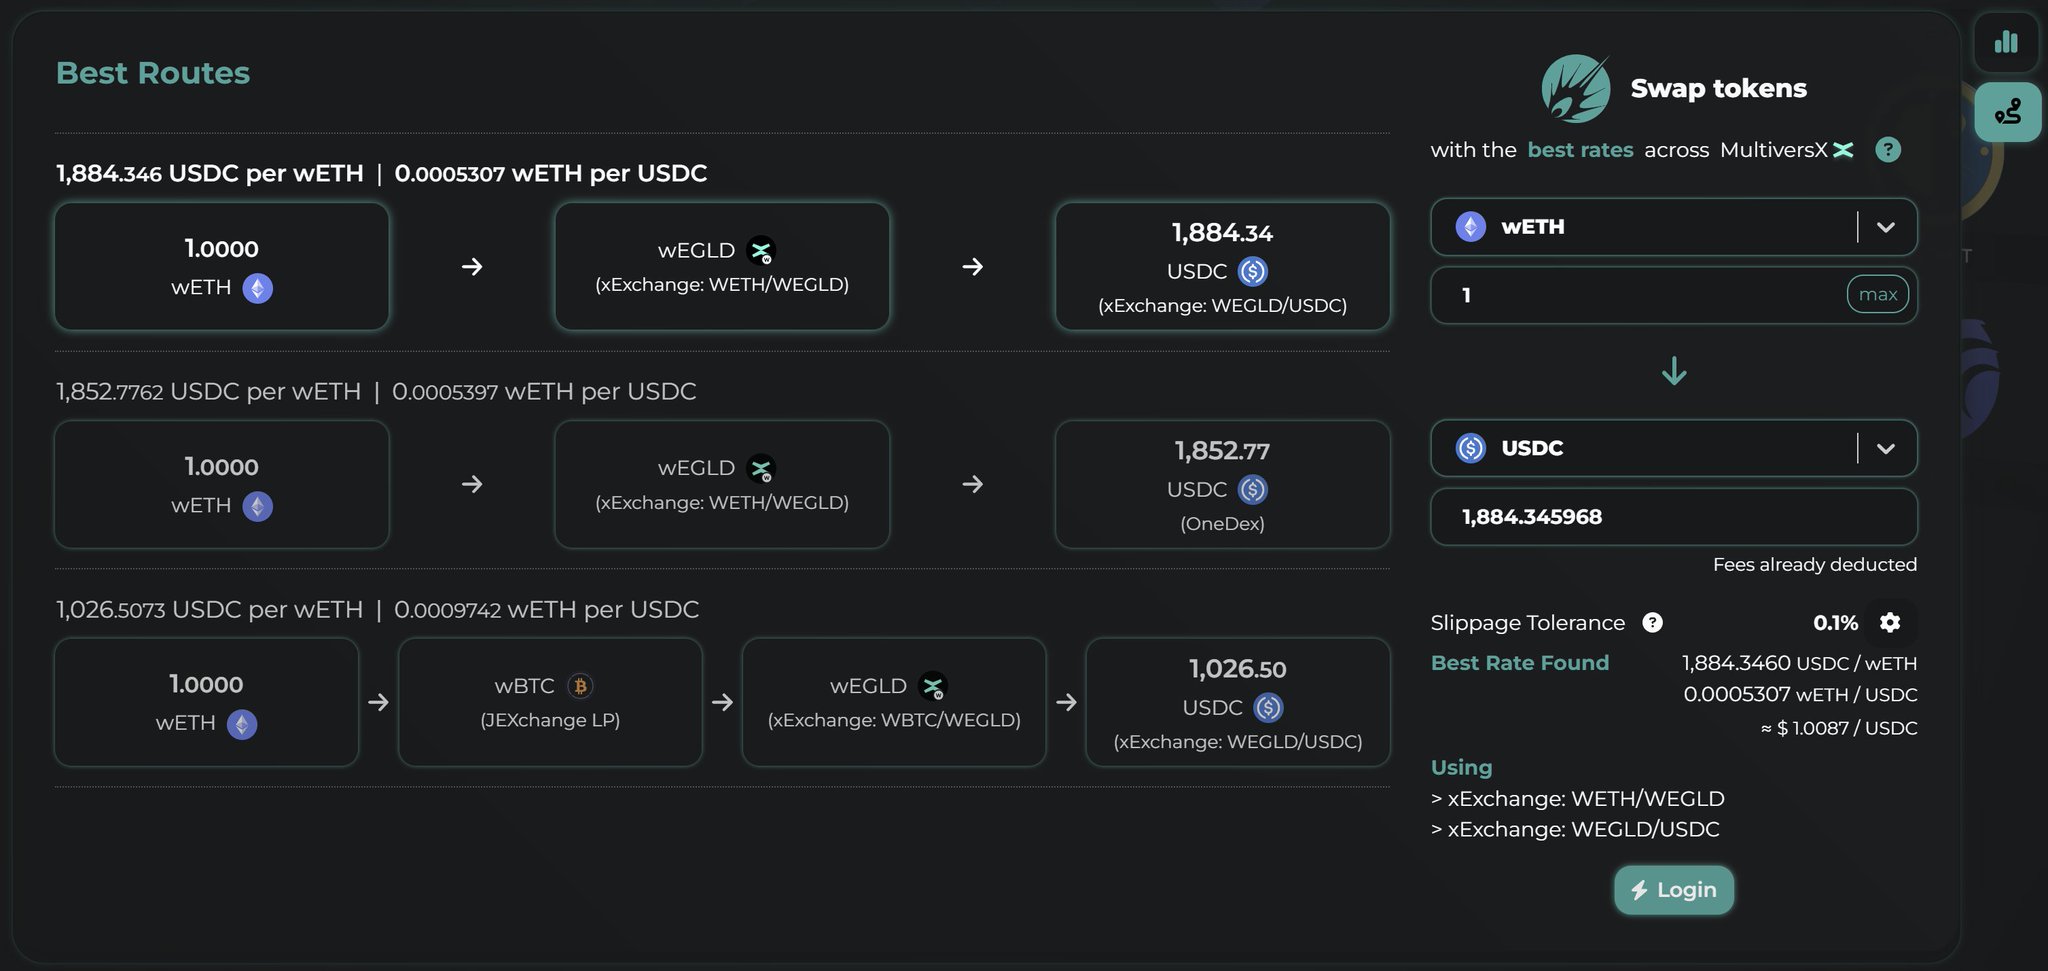This screenshot has height=971, width=2048.
Task: Click '1,884.3460 USDC / wETH' rate text
Action: click(x=1799, y=663)
